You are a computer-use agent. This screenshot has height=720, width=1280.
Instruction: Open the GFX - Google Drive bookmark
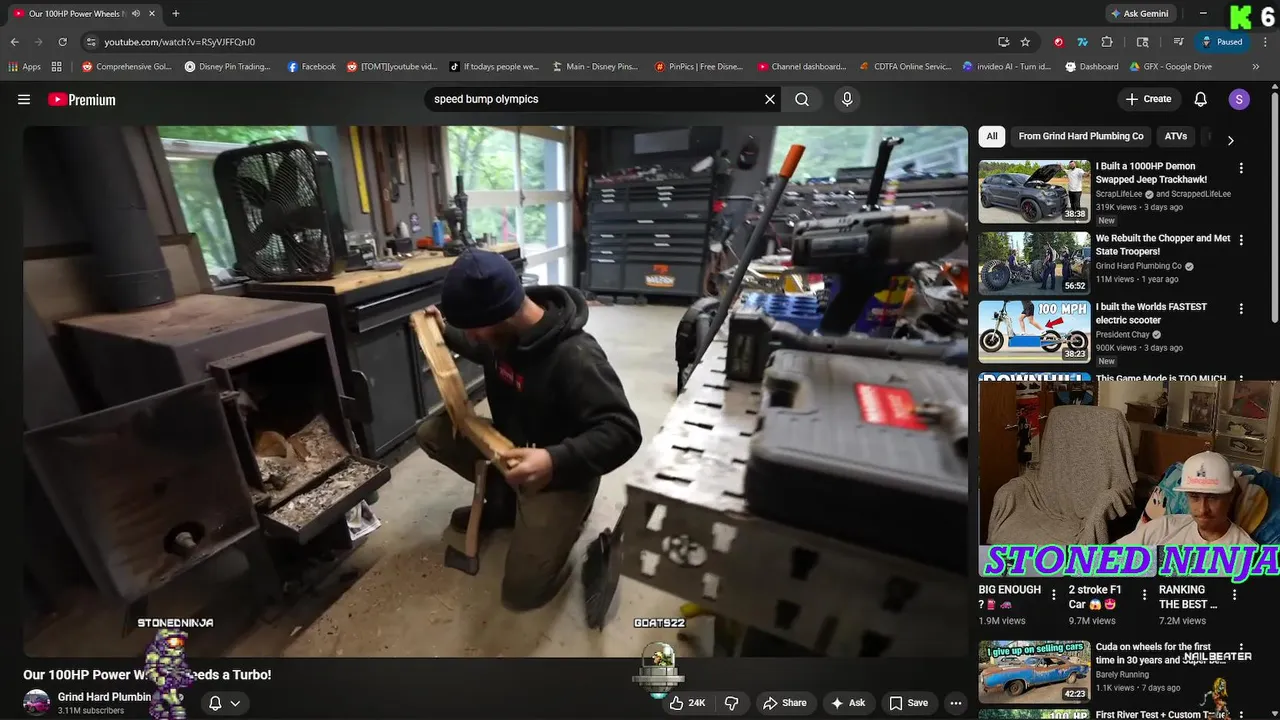1170,67
